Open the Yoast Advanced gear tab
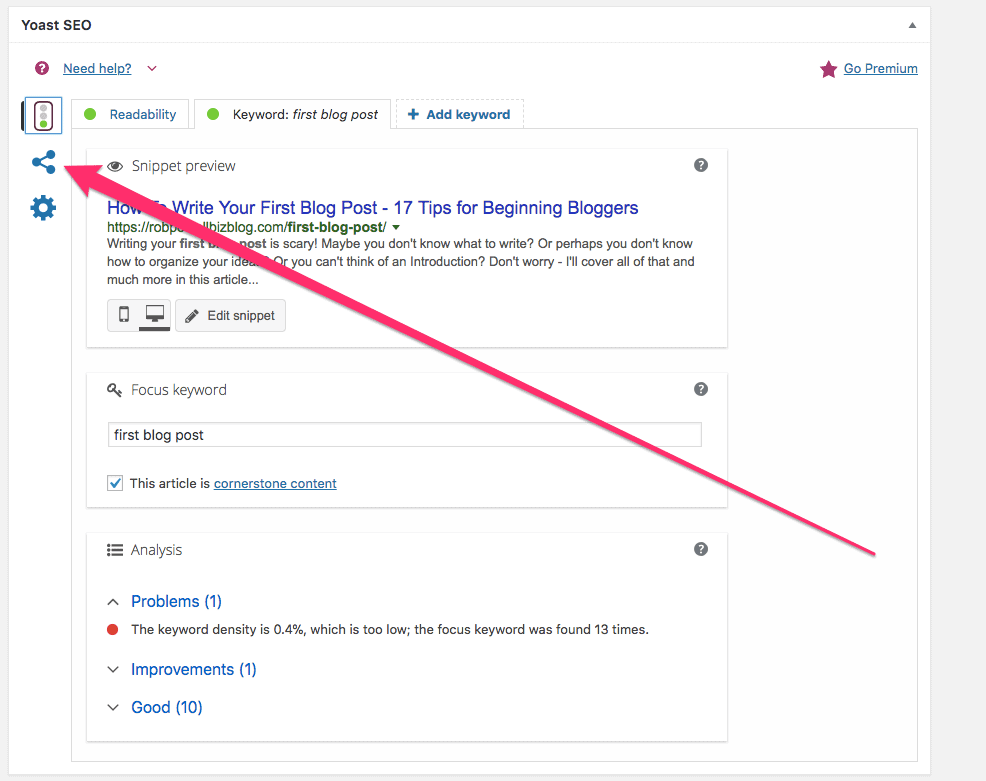Image resolution: width=986 pixels, height=781 pixels. (43, 208)
